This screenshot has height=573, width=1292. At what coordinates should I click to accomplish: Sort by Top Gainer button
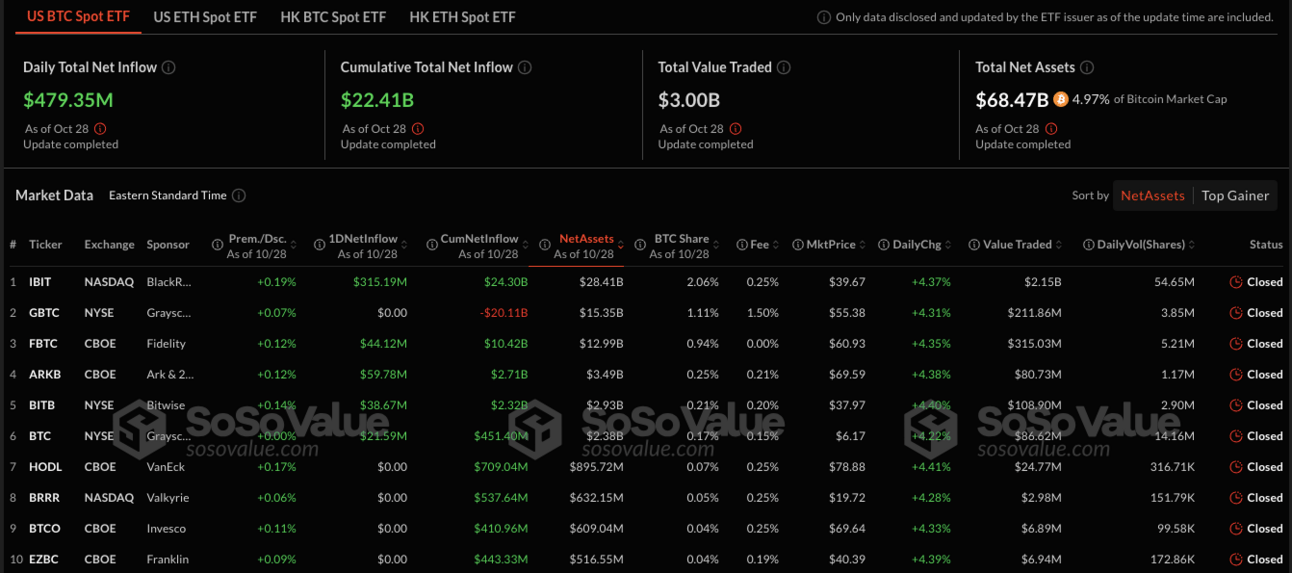pos(1235,196)
